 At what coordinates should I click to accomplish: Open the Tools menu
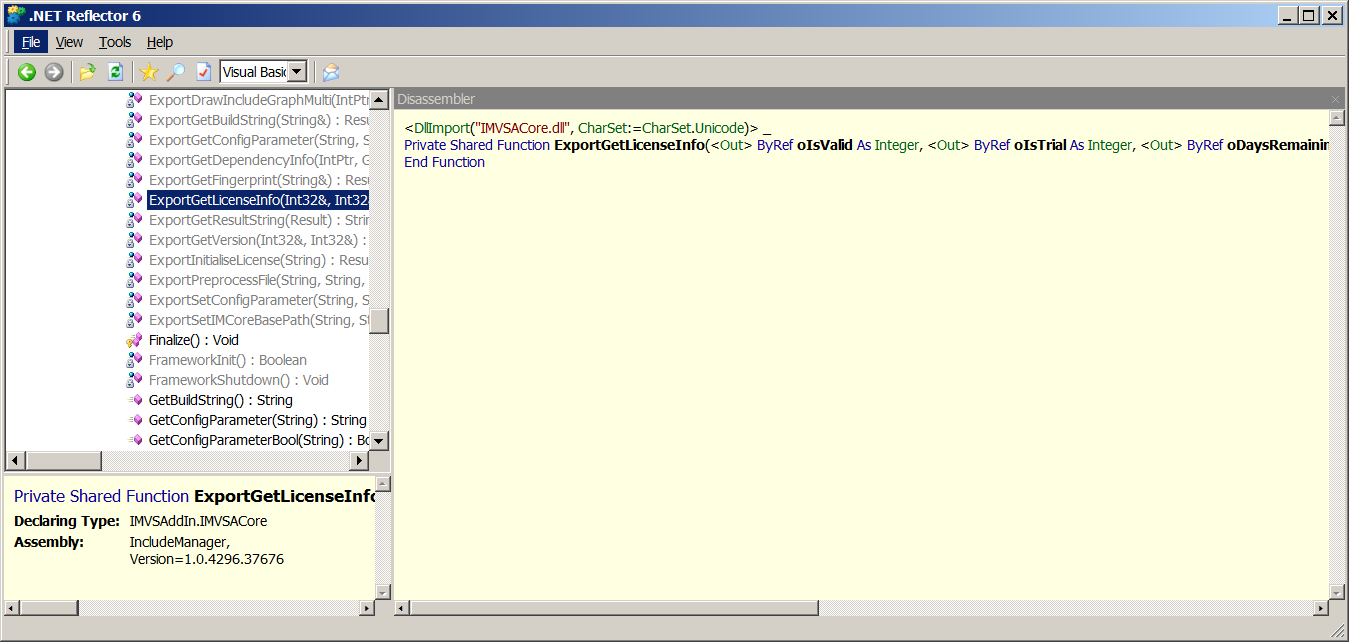coord(115,42)
